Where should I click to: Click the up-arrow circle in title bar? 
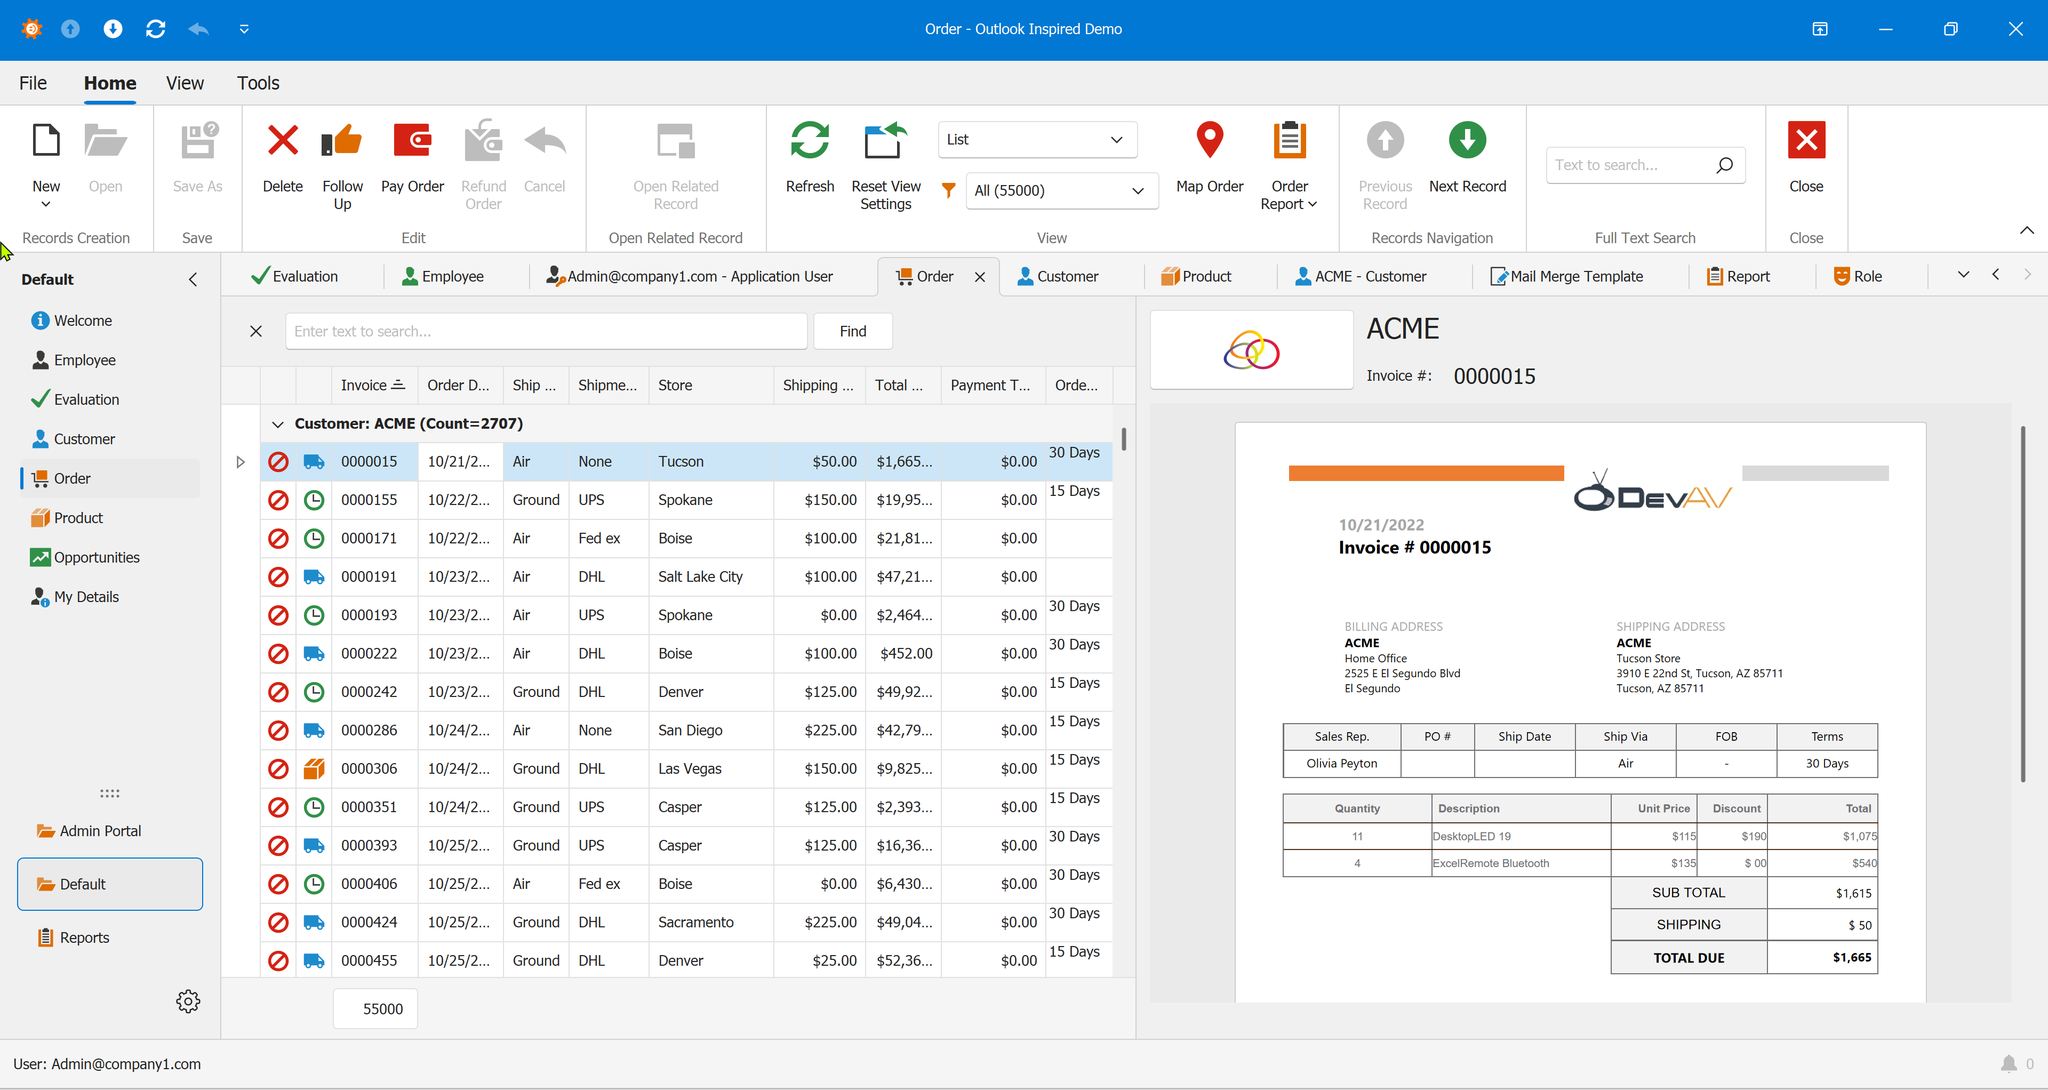(x=70, y=29)
